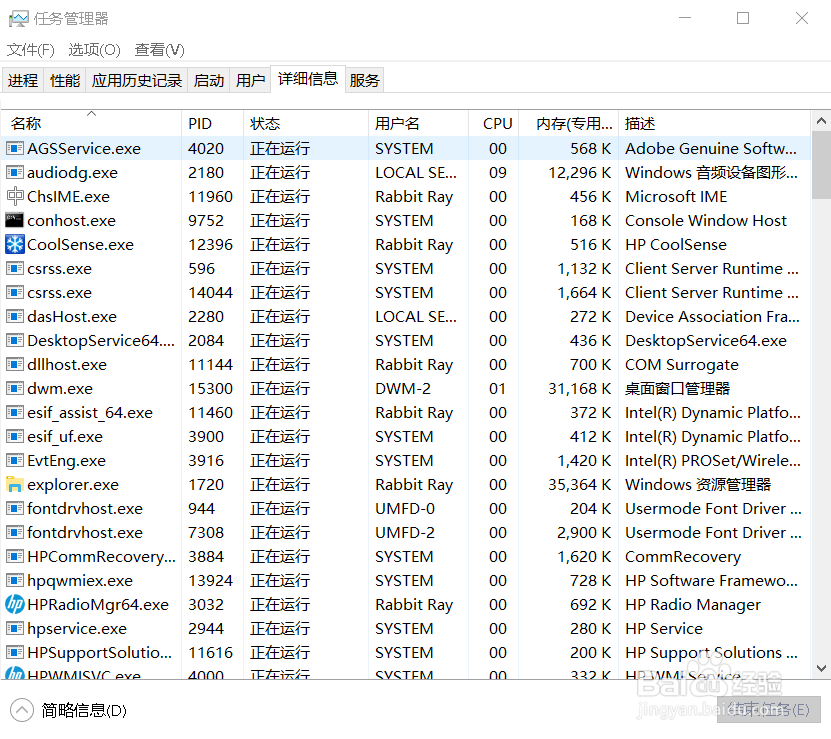Open the 文件(F) menu
Screen dimensions: 831x739
click(30, 50)
